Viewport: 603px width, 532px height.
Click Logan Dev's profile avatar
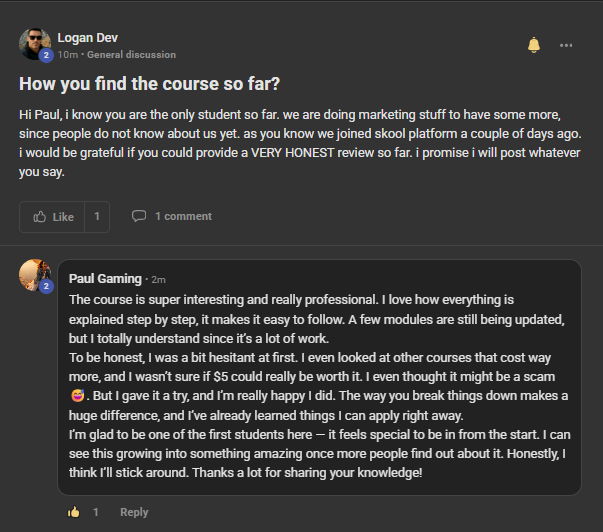(35, 44)
